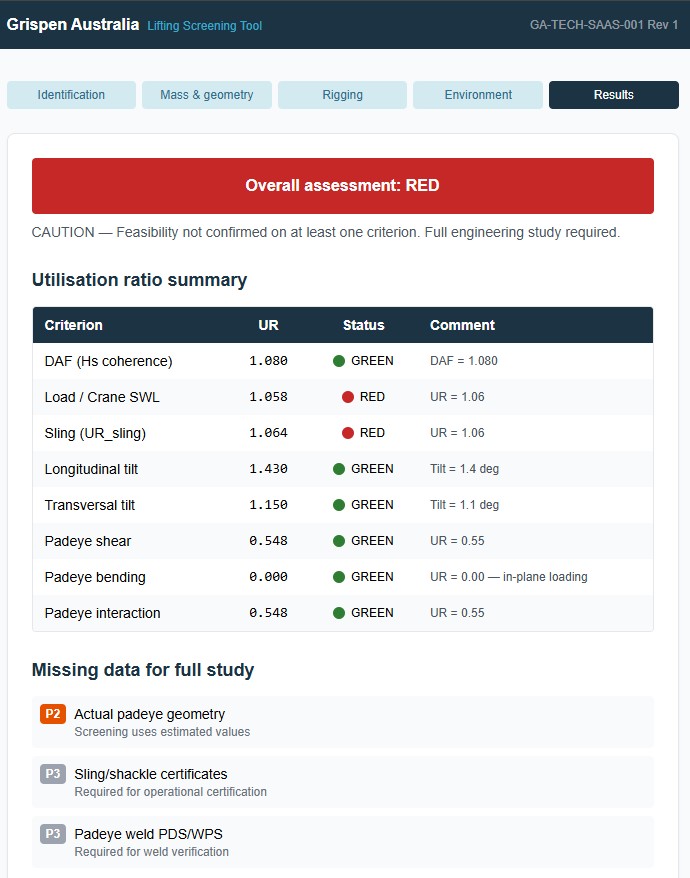This screenshot has height=878, width=690.
Task: Select the Sling (UR_sling) criterion
Action: pos(95,433)
